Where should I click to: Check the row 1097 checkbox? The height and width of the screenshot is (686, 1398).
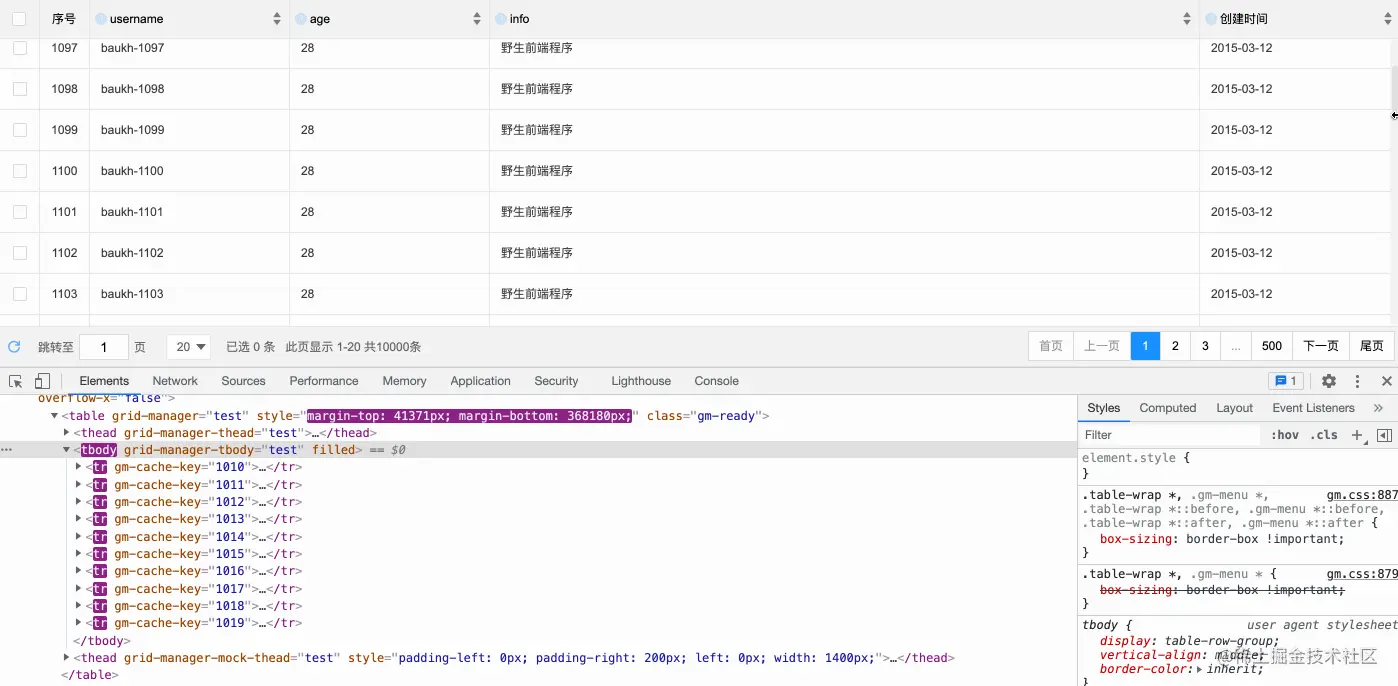coord(20,48)
